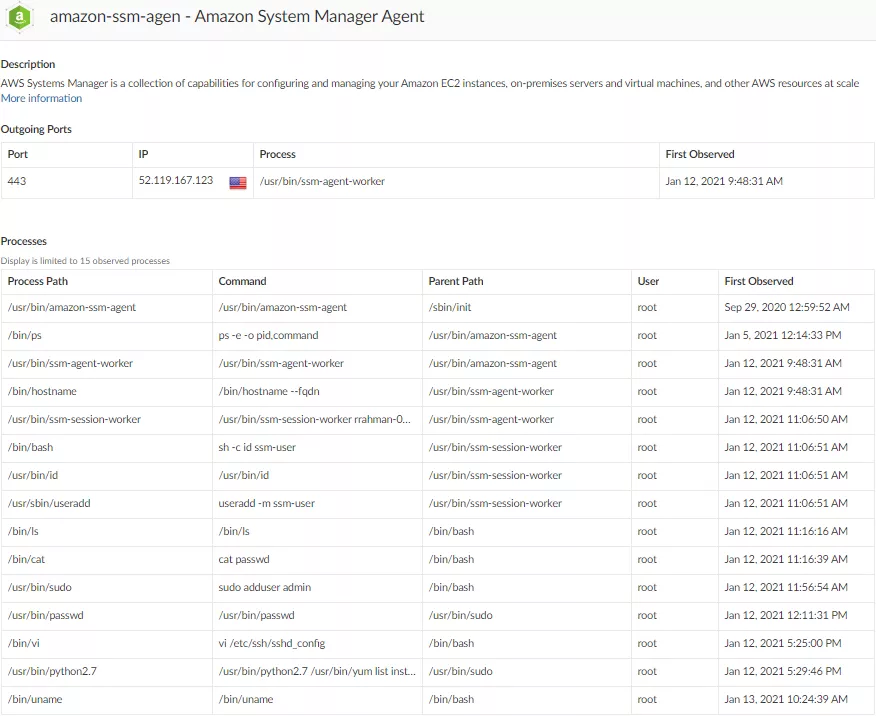Image resolution: width=876 pixels, height=716 pixels.
Task: Click the truncated ssm-session-worker rrahman command
Action: 315,419
